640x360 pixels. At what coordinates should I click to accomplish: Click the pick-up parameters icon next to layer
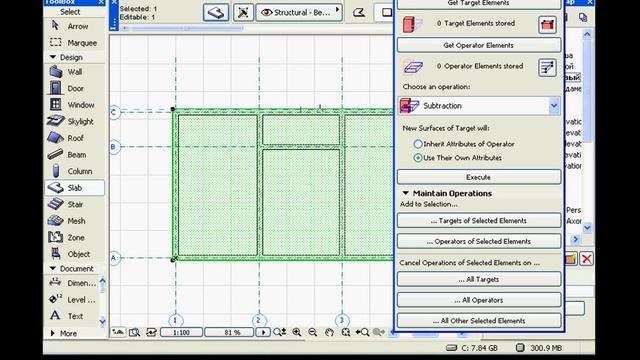(243, 13)
